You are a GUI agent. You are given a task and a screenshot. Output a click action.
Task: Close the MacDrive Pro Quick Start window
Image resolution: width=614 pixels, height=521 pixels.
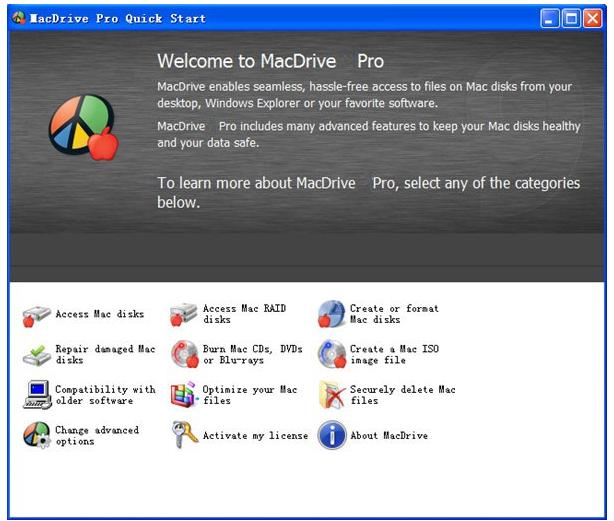point(595,18)
